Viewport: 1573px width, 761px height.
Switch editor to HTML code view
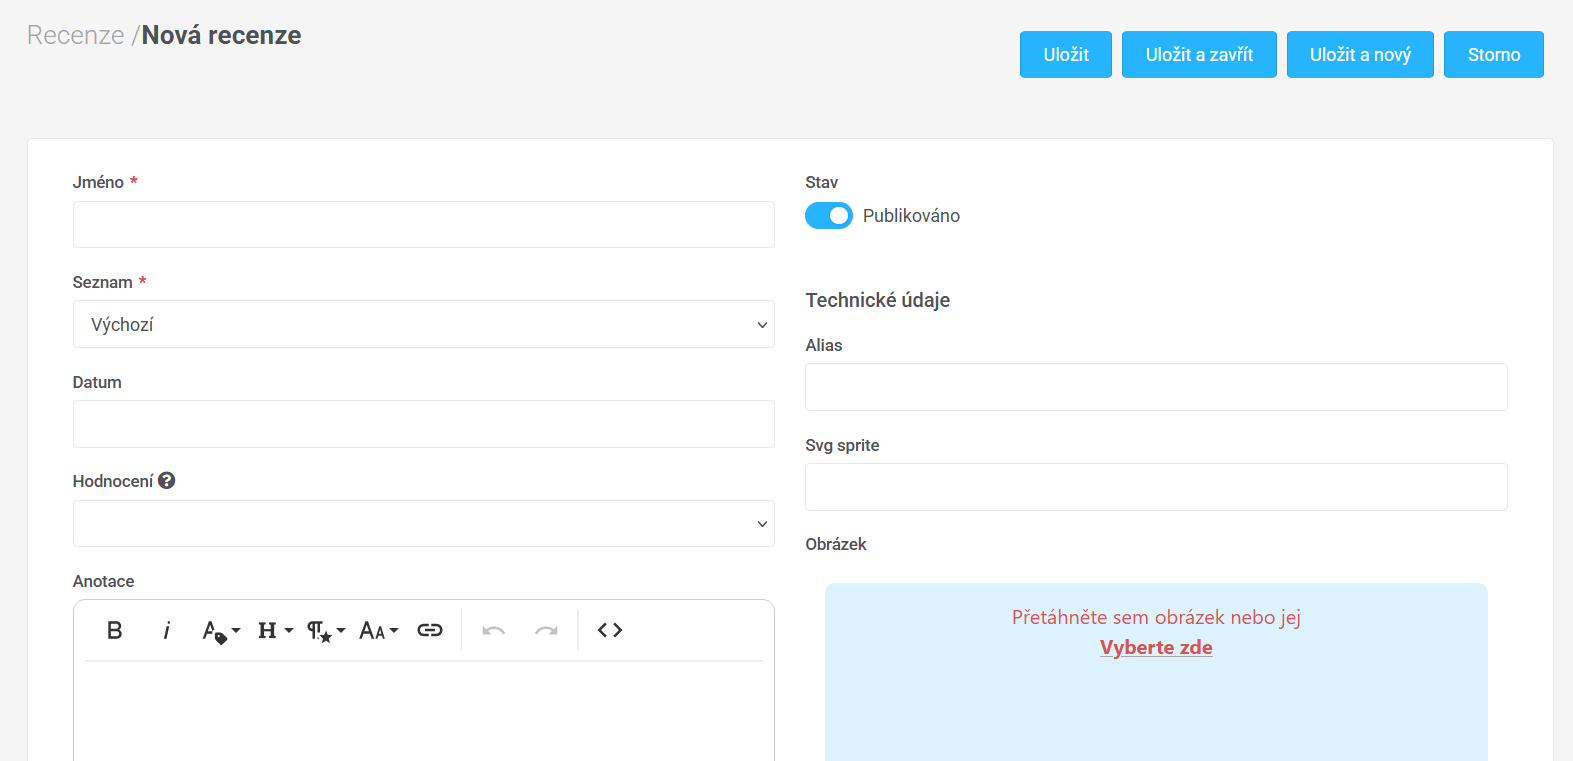610,630
